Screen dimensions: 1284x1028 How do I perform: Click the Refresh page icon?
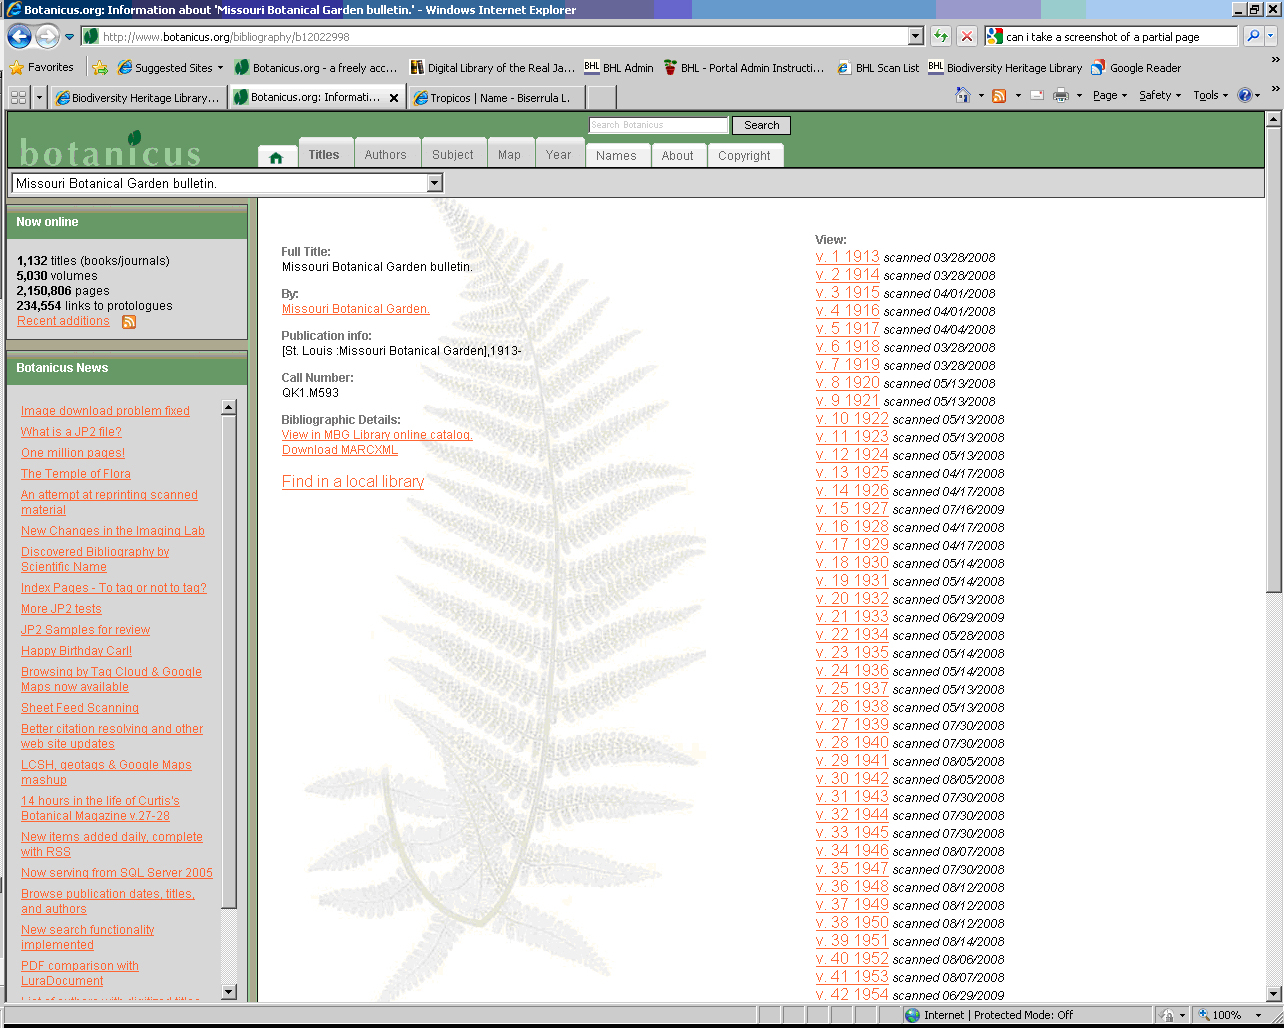940,37
